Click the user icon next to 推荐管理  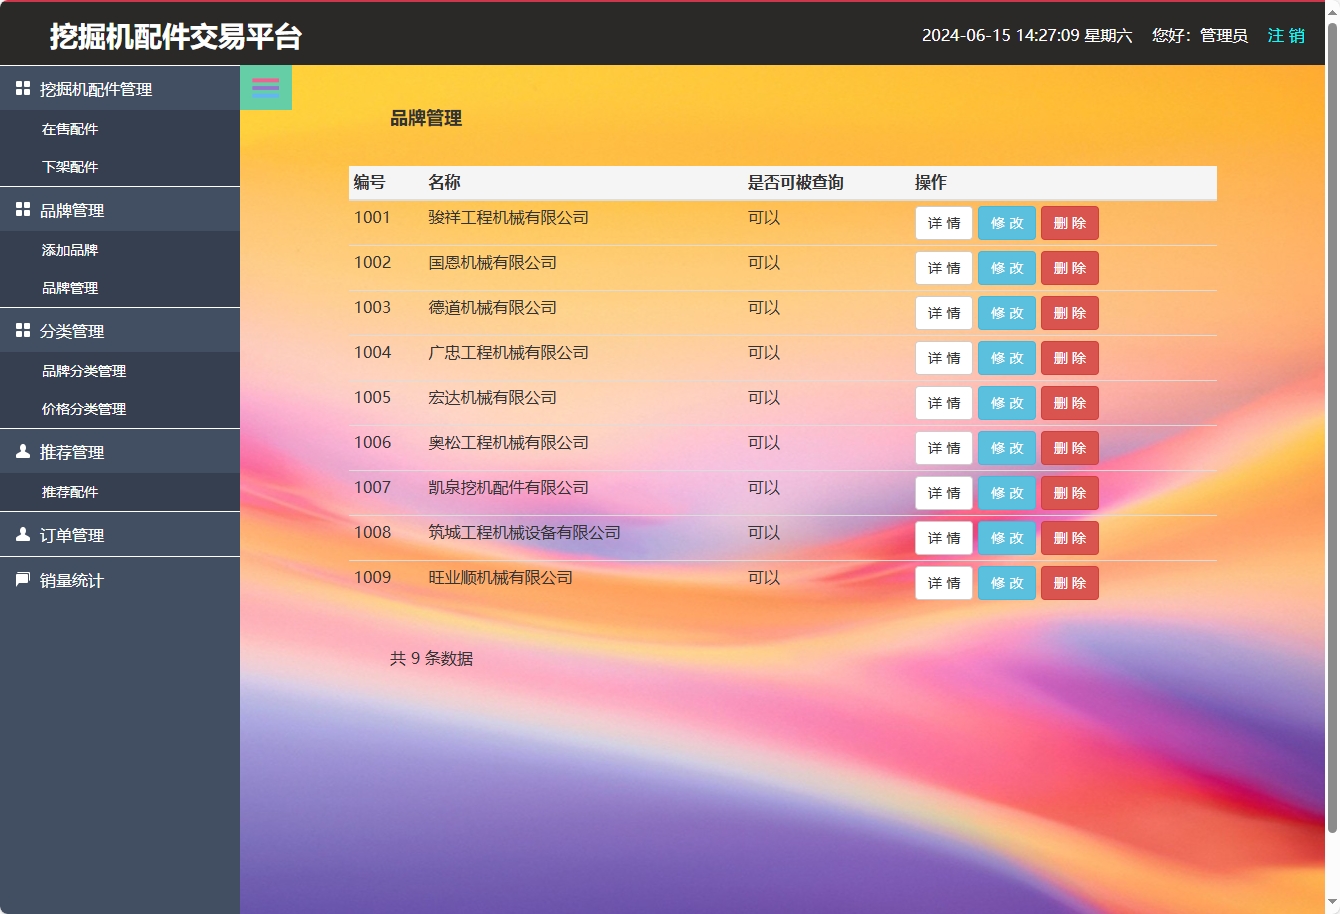point(21,451)
